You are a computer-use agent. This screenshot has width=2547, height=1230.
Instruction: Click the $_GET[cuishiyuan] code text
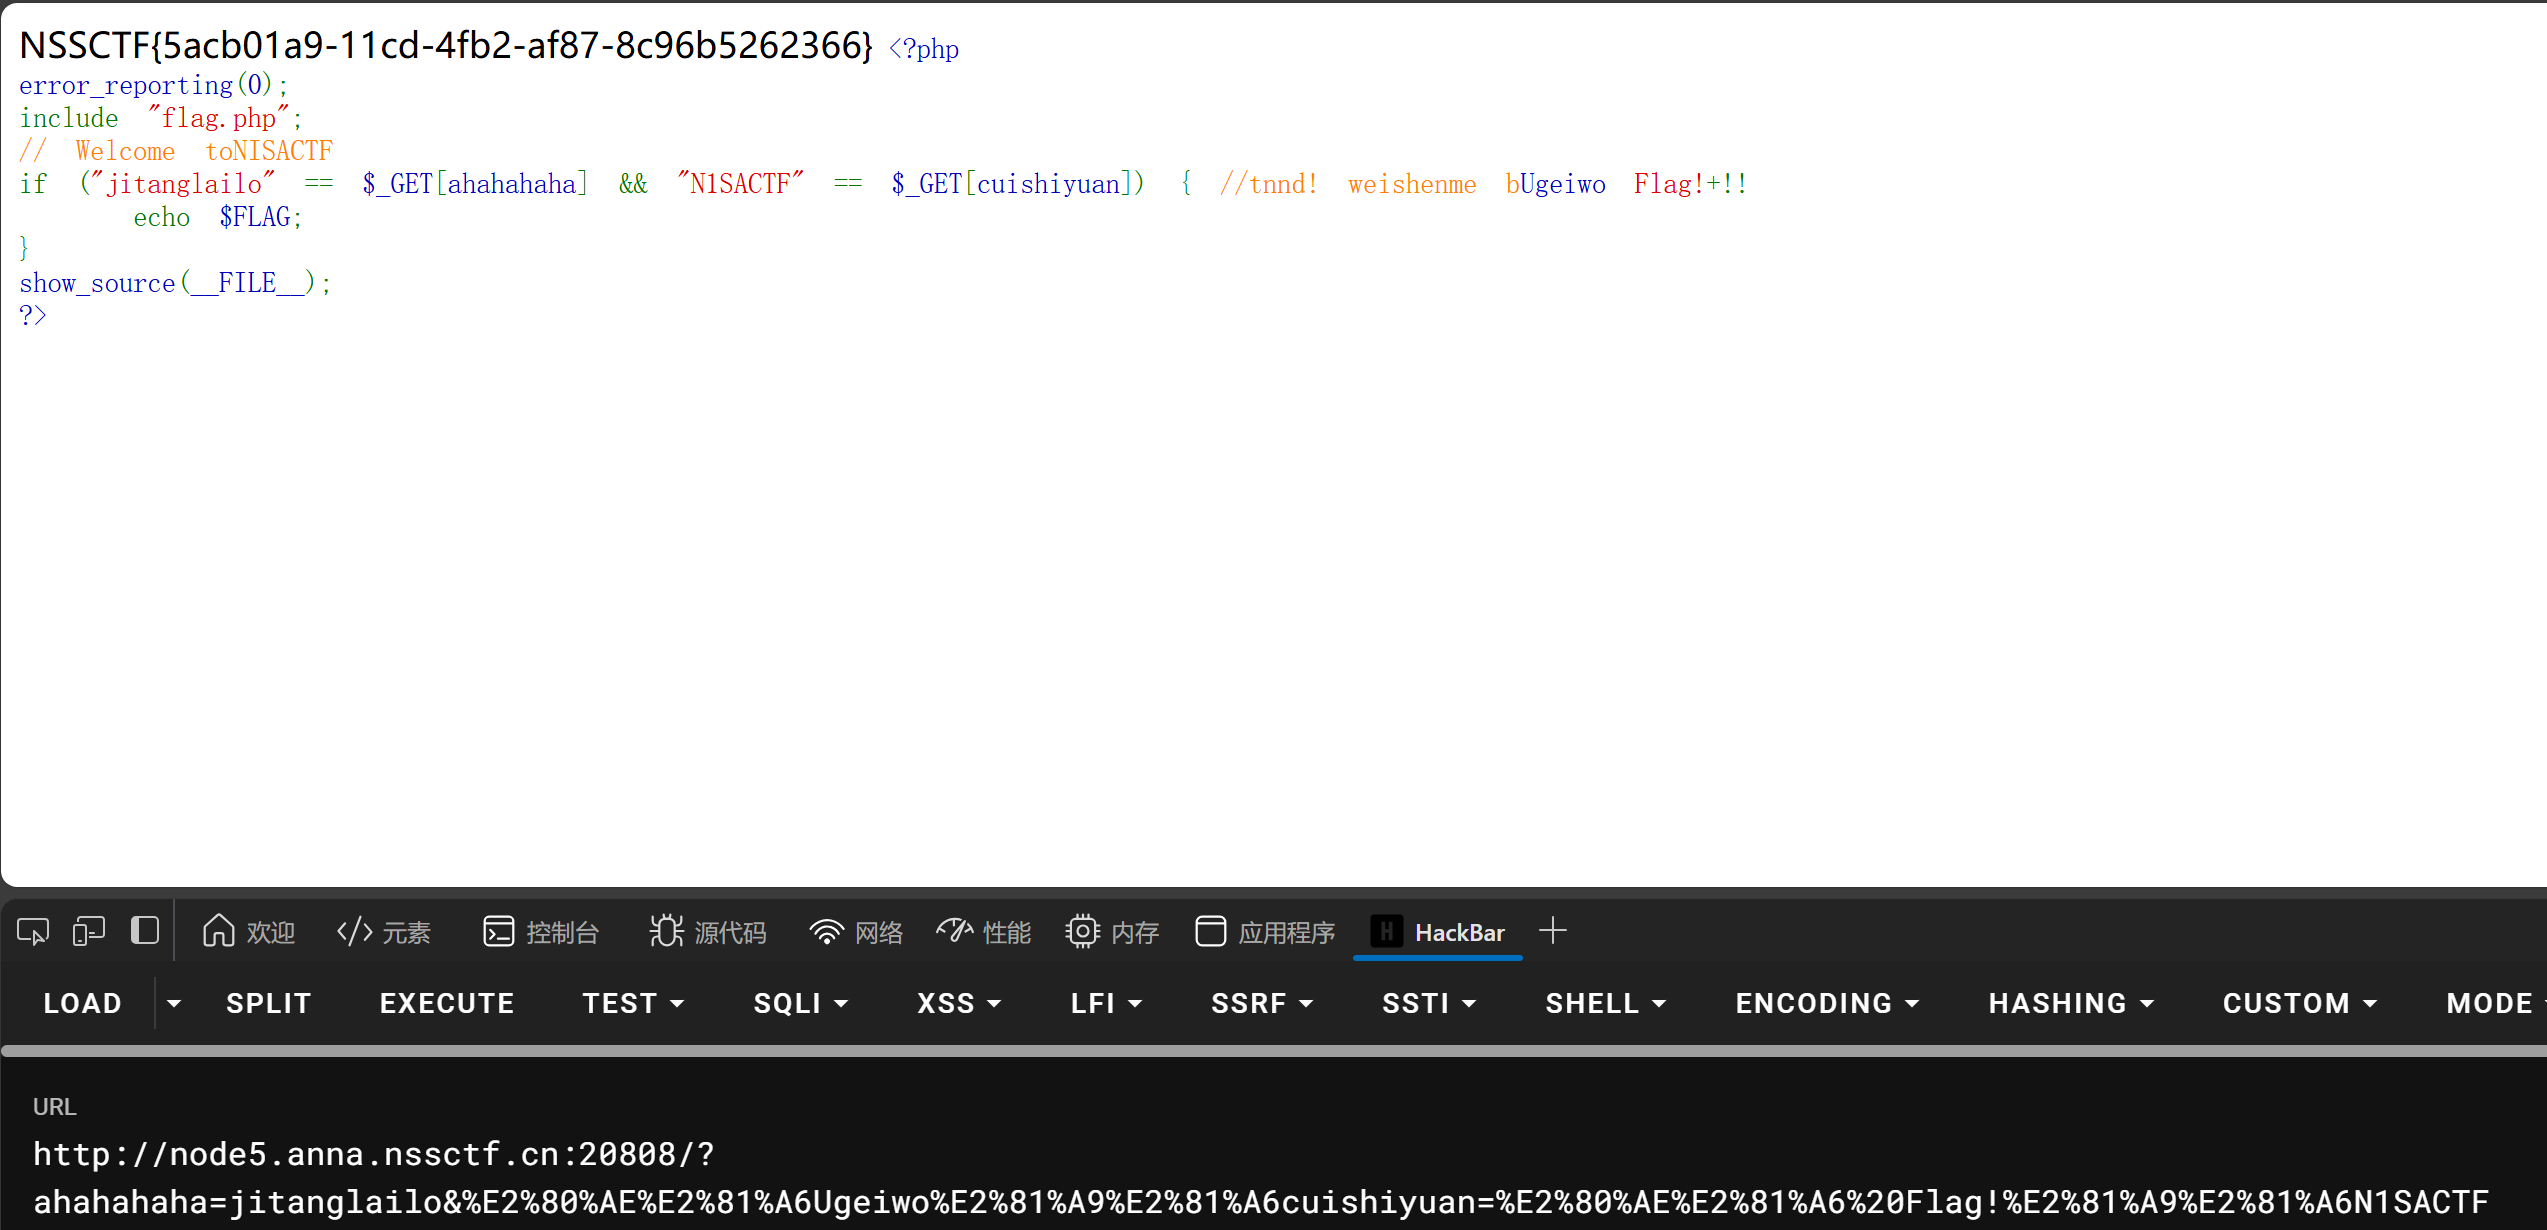click(1011, 184)
